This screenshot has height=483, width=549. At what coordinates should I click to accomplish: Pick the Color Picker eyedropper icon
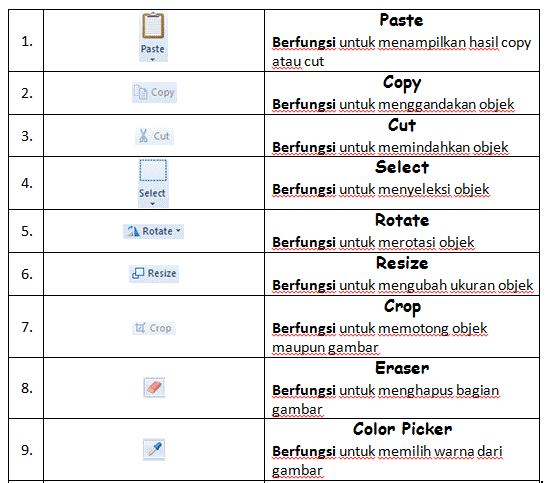click(154, 449)
